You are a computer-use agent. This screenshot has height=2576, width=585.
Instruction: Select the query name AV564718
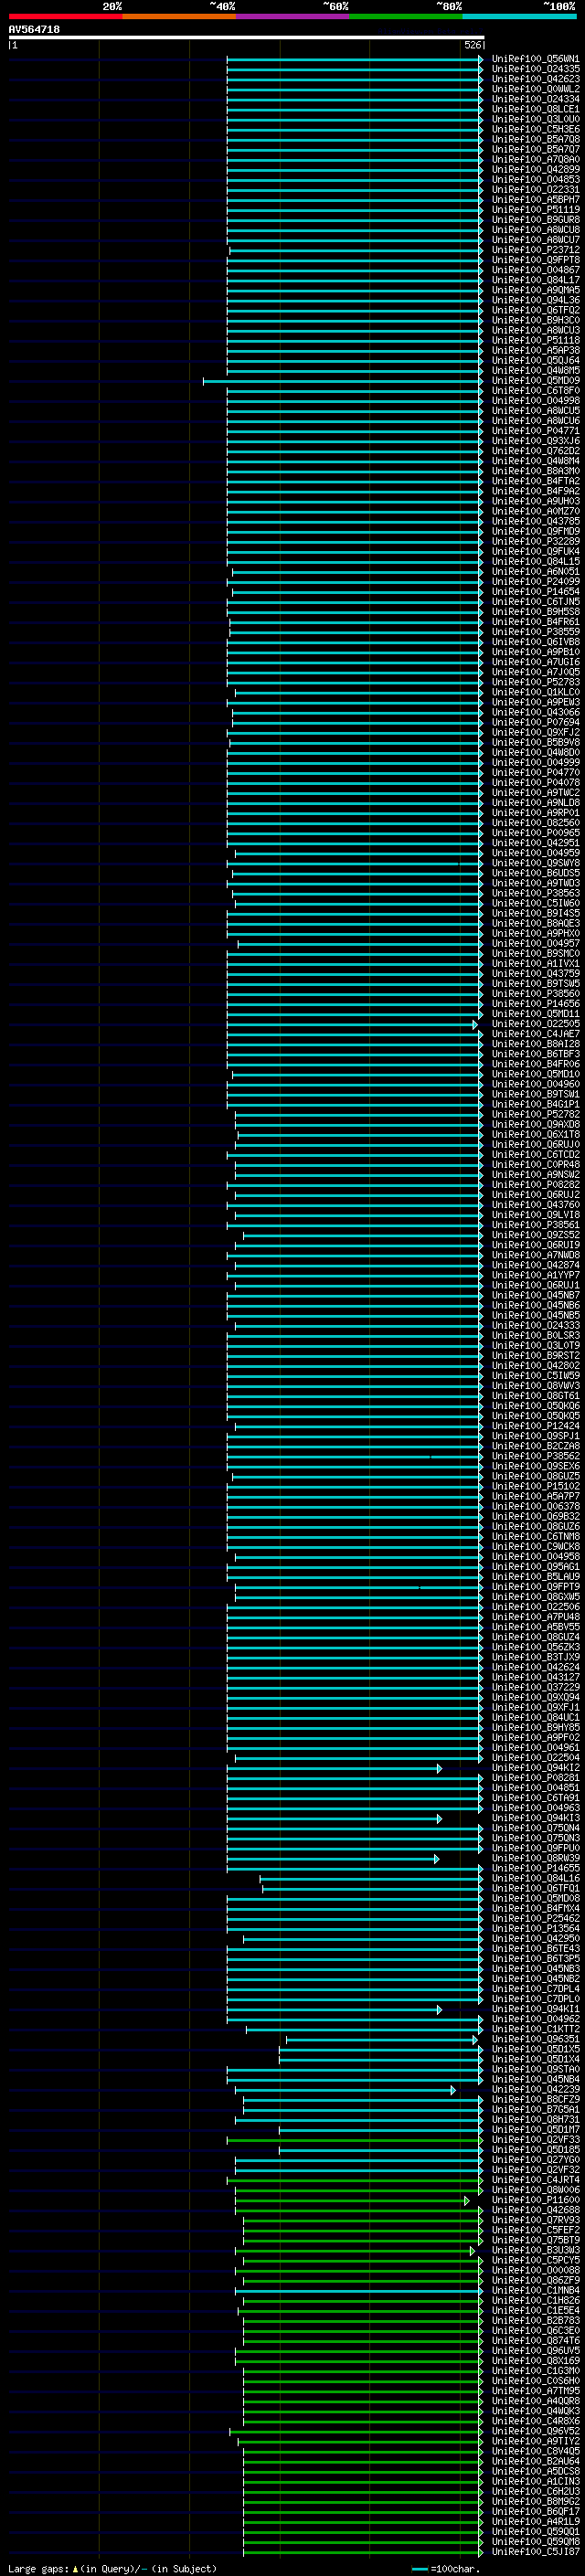(34, 30)
